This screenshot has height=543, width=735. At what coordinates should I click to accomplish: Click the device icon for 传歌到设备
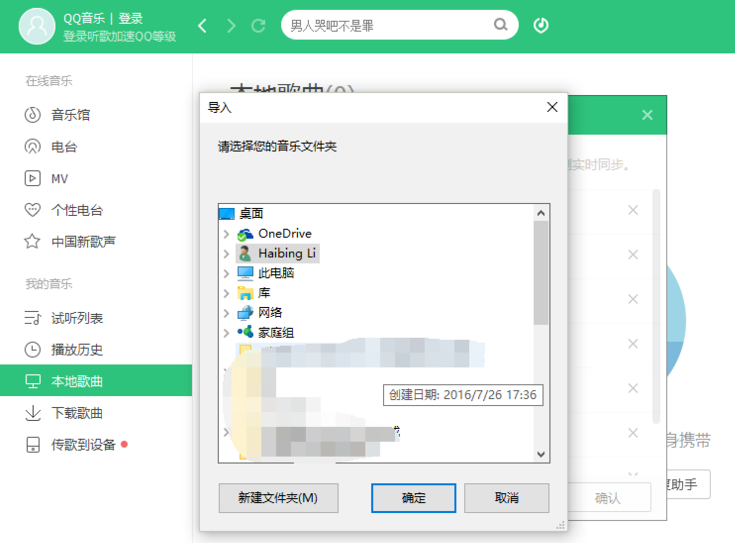tap(32, 445)
